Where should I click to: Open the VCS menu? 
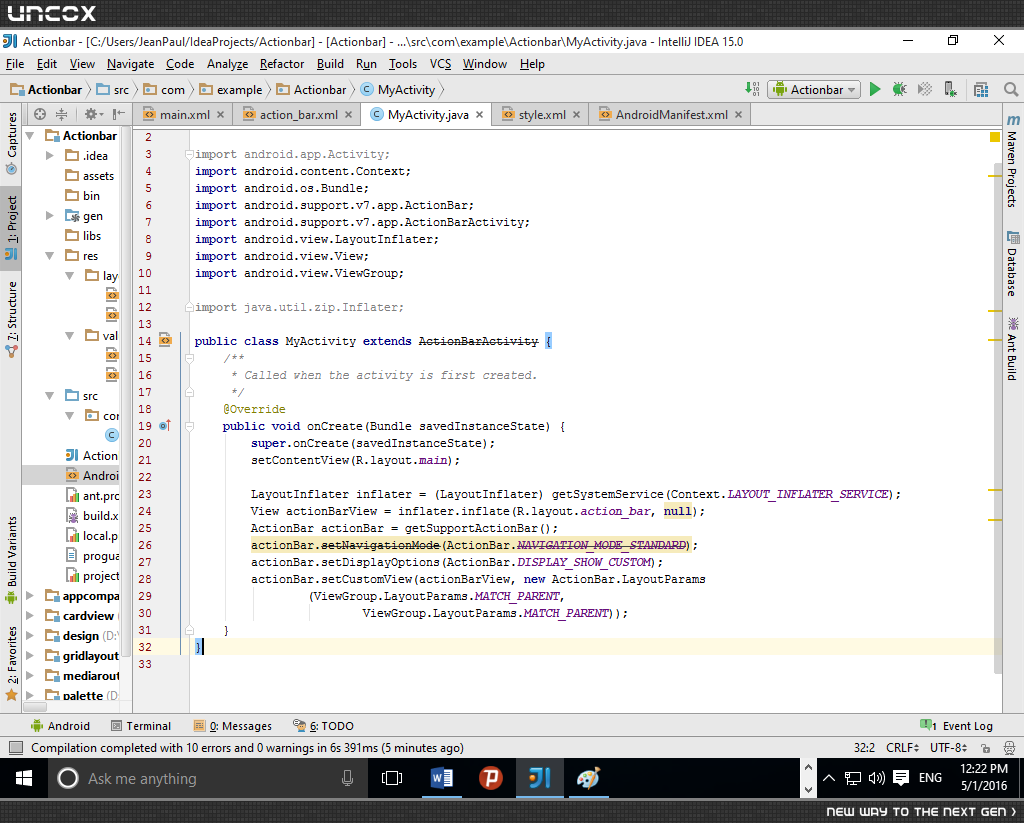click(440, 64)
